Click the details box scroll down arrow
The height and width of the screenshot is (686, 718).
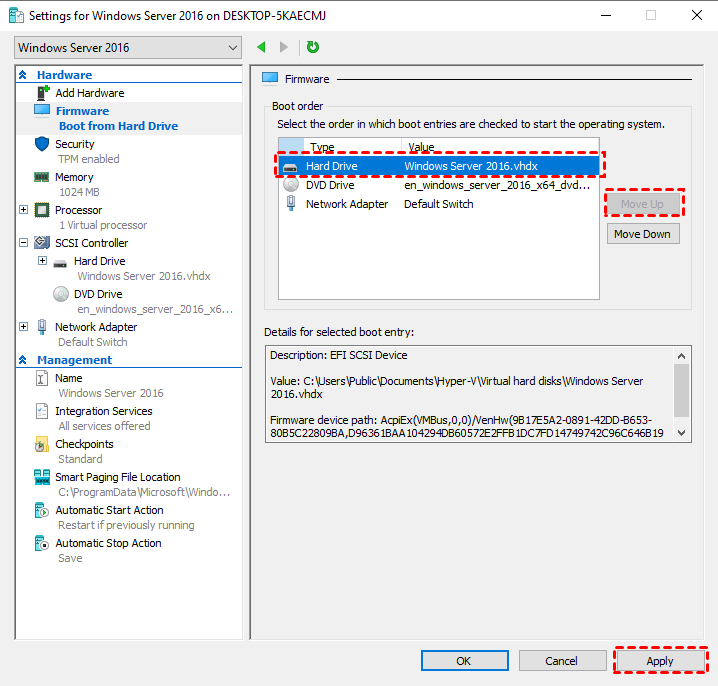pyautogui.click(x=682, y=433)
